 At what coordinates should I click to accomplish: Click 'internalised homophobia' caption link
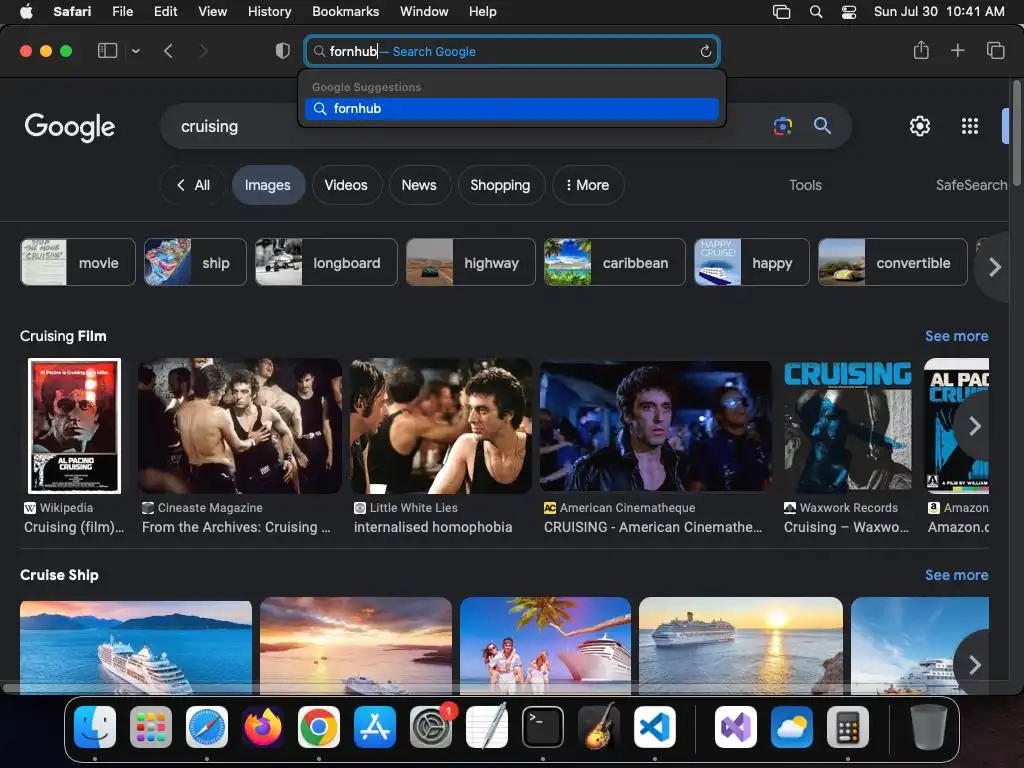point(433,527)
